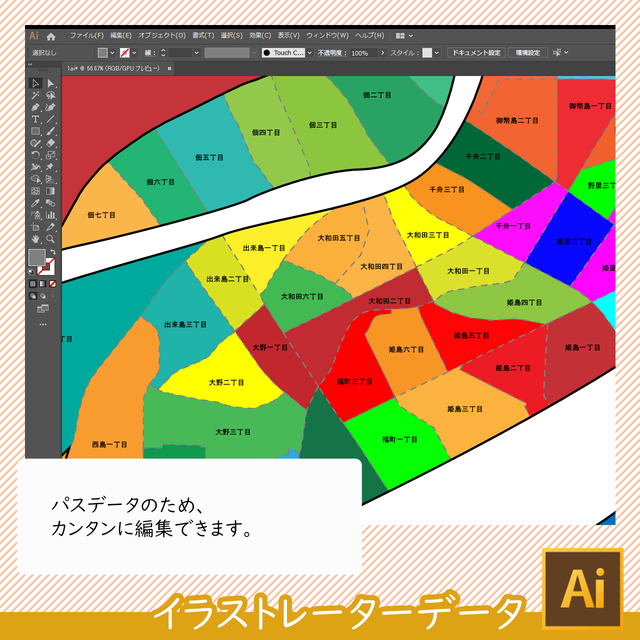The height and width of the screenshot is (640, 640).
Task: Open the Edit Toolbar three-dots button
Action: coord(43,324)
